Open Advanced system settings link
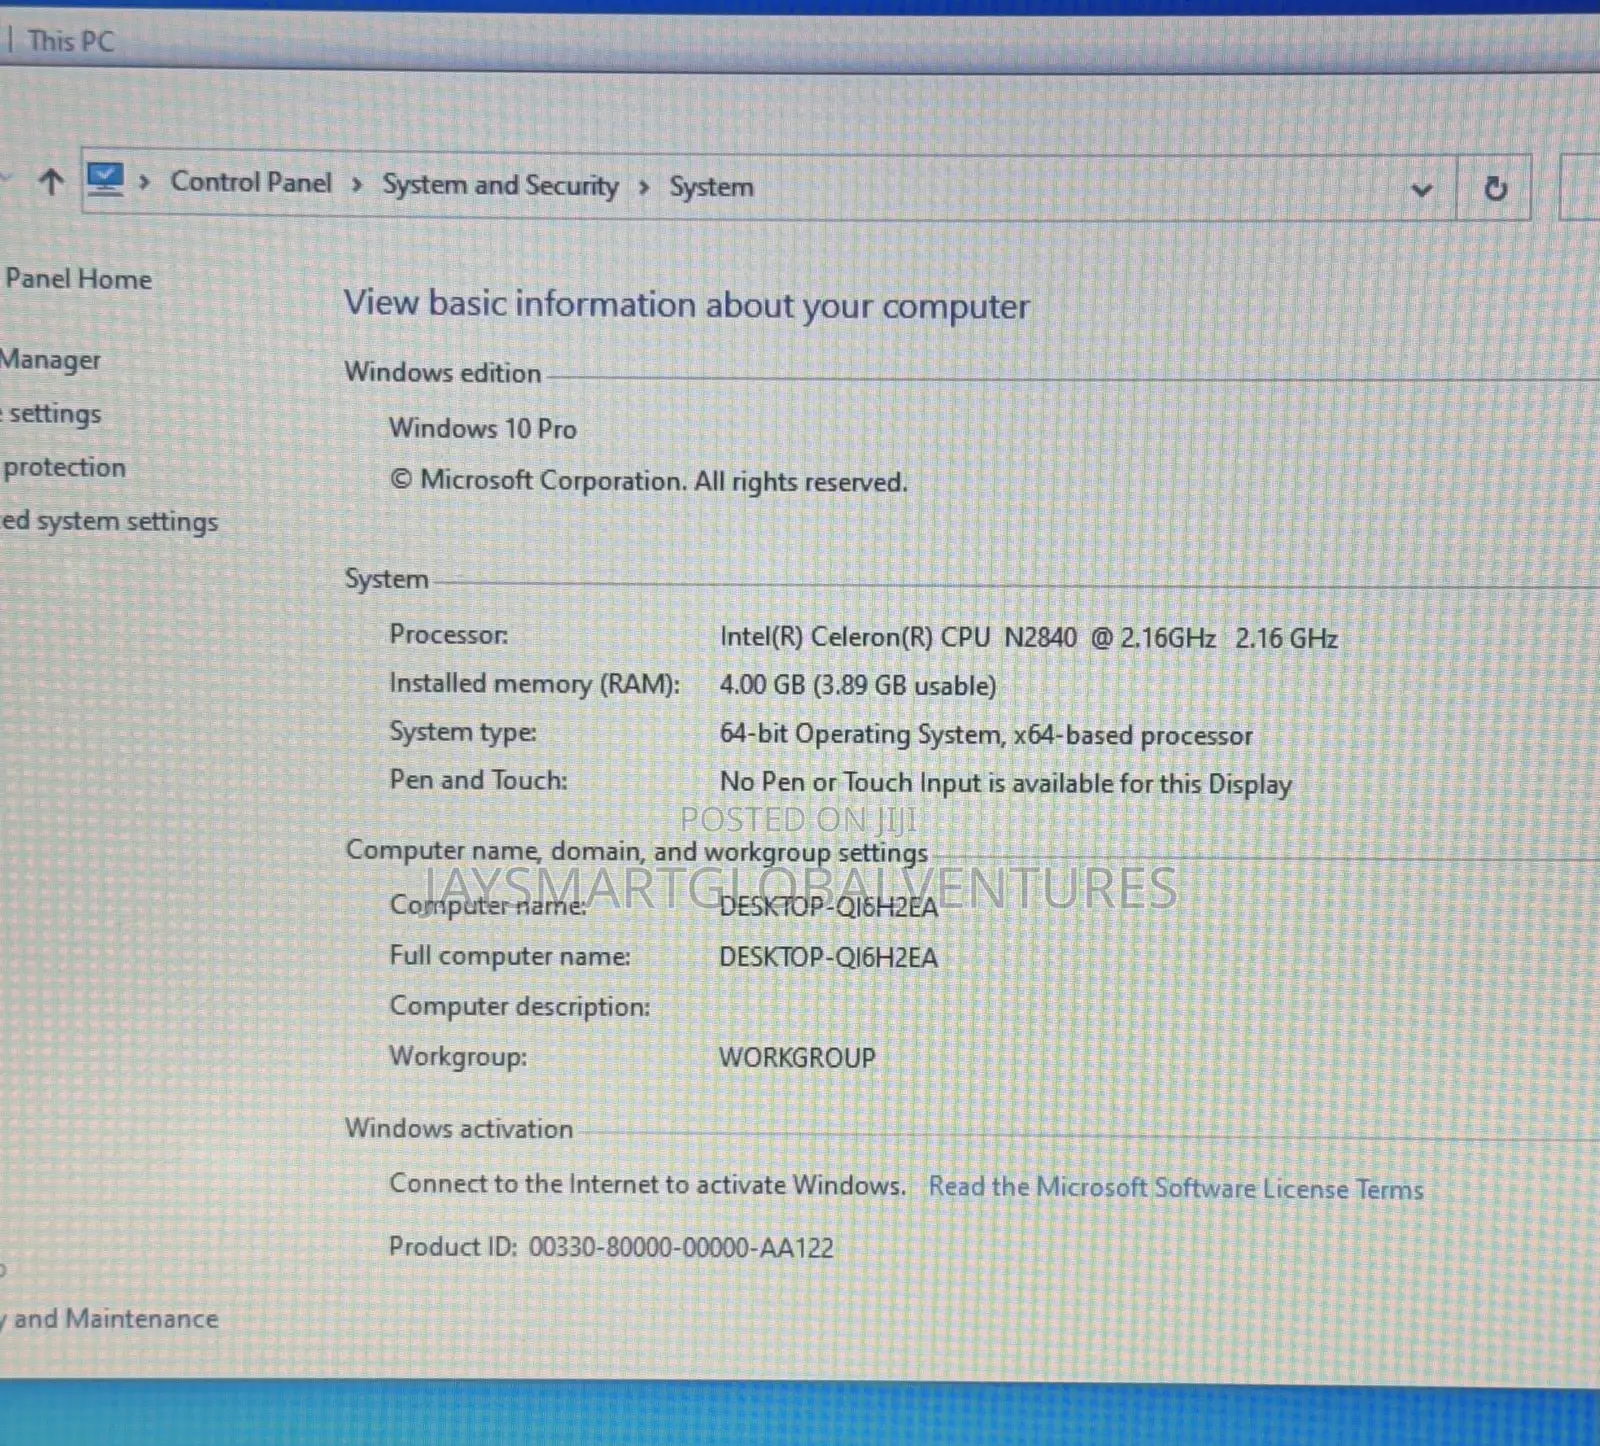Screen dimensions: 1600x1446 click(109, 521)
